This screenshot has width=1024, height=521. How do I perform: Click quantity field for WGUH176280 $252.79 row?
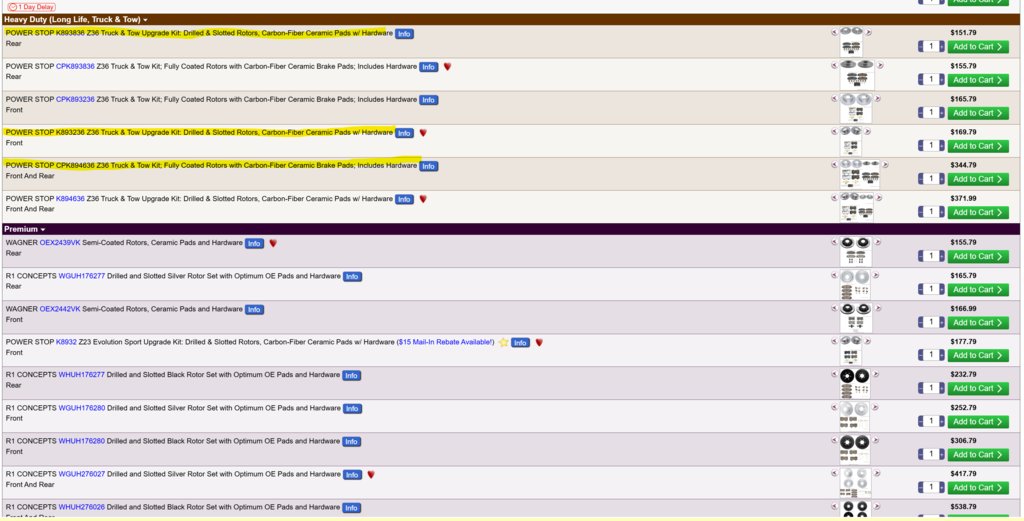pyautogui.click(x=931, y=421)
